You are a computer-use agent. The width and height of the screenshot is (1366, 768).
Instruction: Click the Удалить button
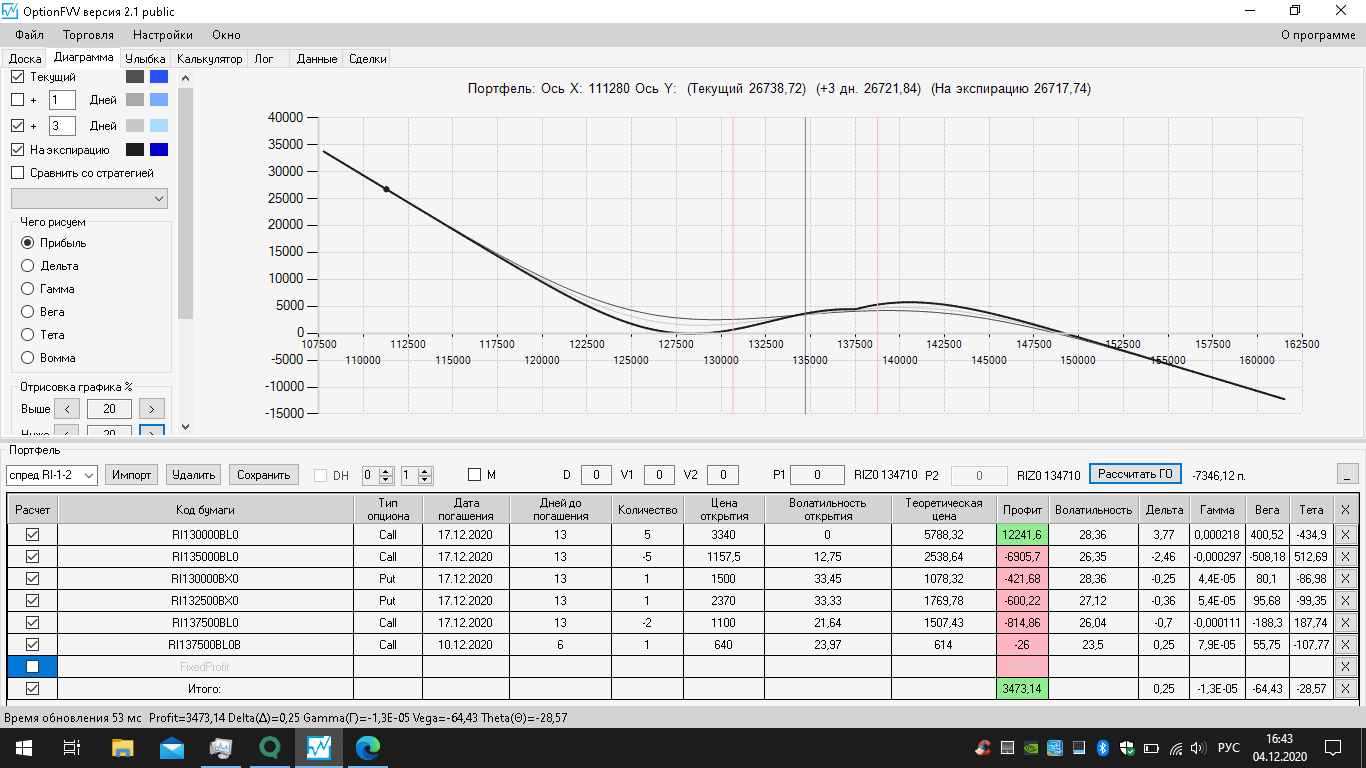tap(193, 475)
